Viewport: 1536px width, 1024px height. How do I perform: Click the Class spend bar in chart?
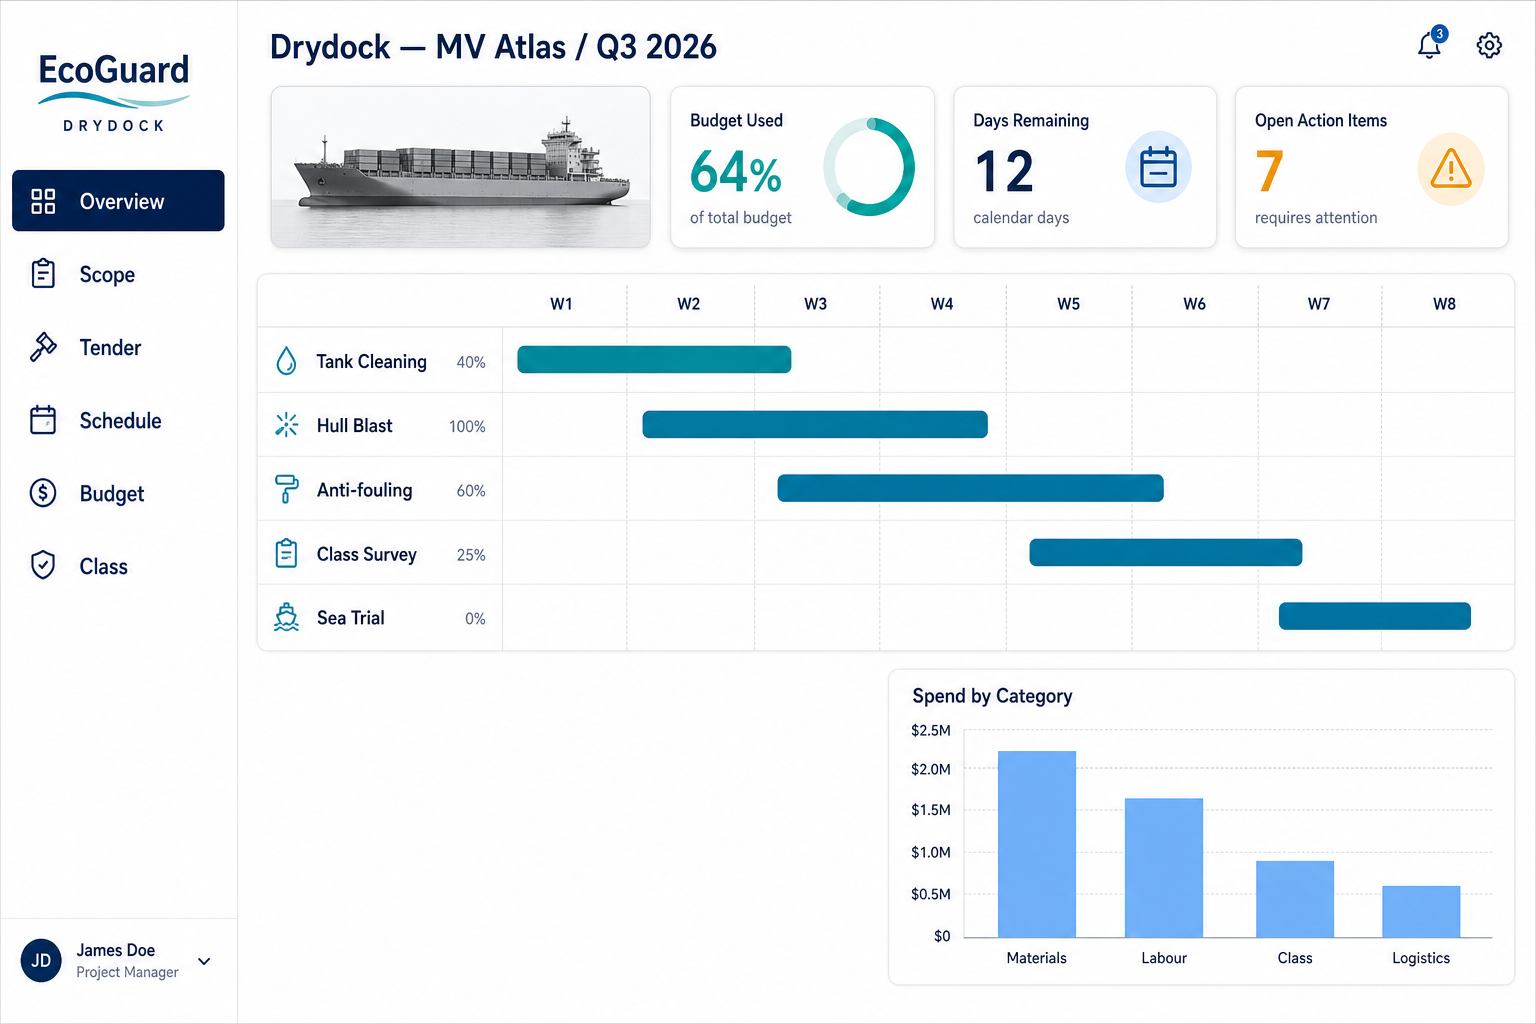1295,899
